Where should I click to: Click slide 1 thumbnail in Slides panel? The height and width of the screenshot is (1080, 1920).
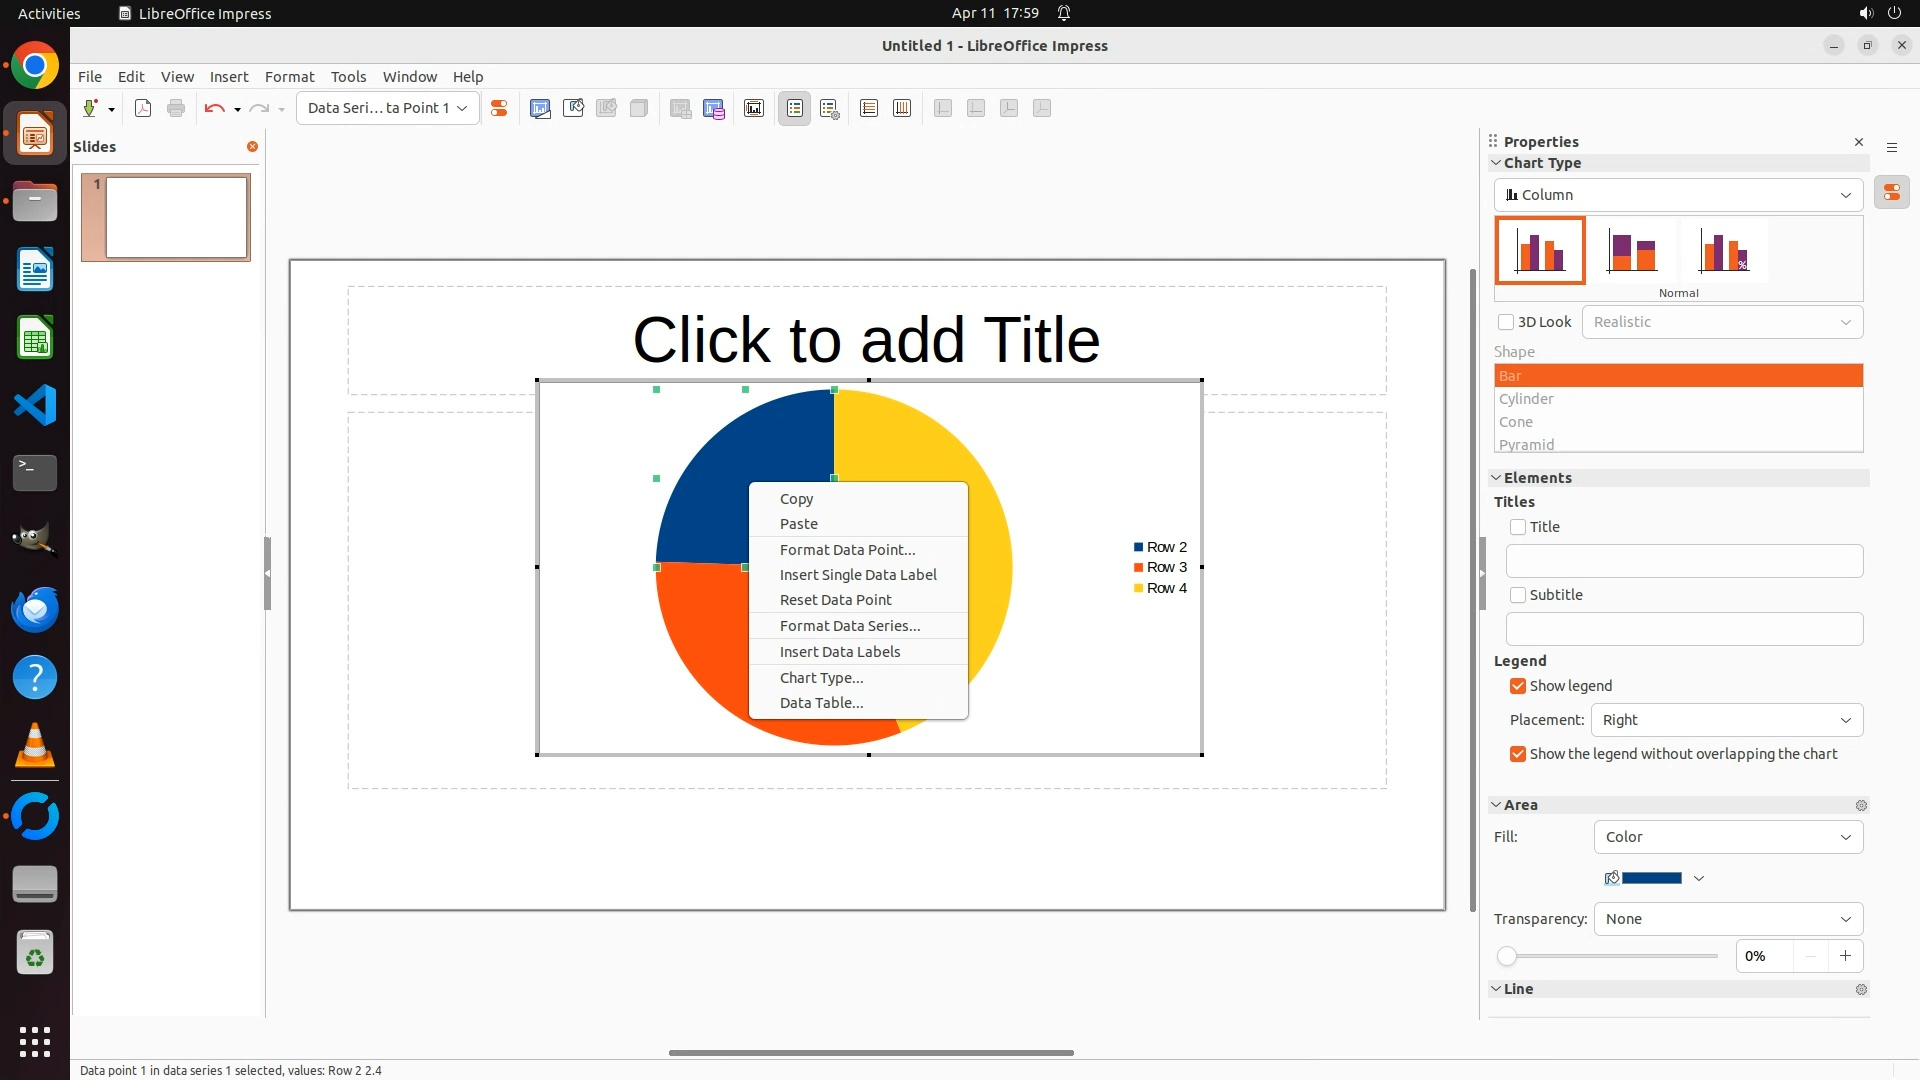pos(177,217)
